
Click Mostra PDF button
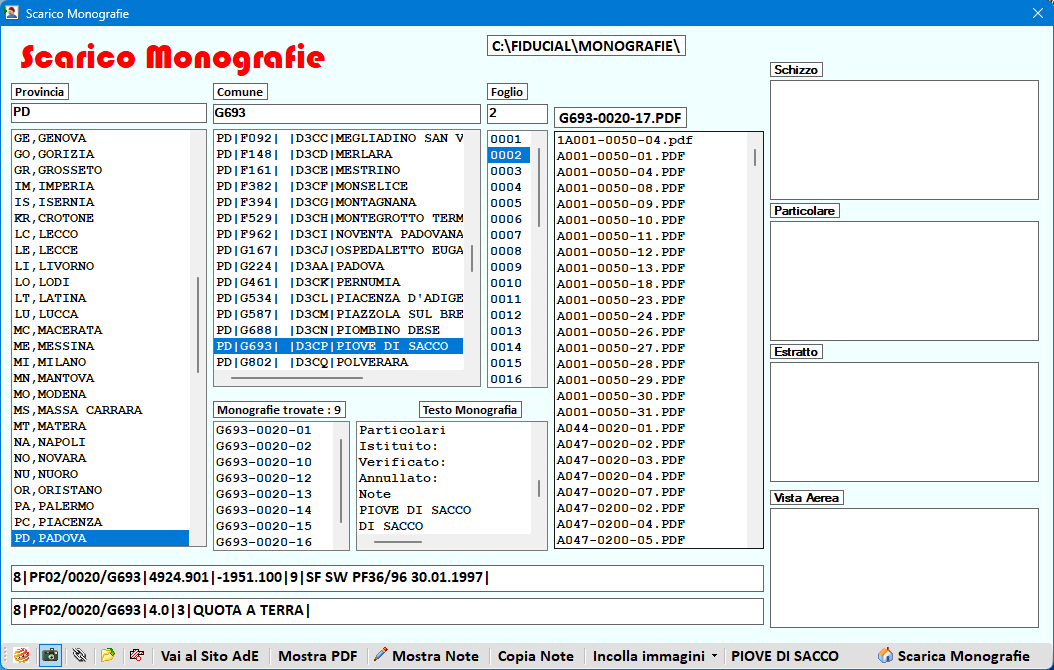coord(317,656)
